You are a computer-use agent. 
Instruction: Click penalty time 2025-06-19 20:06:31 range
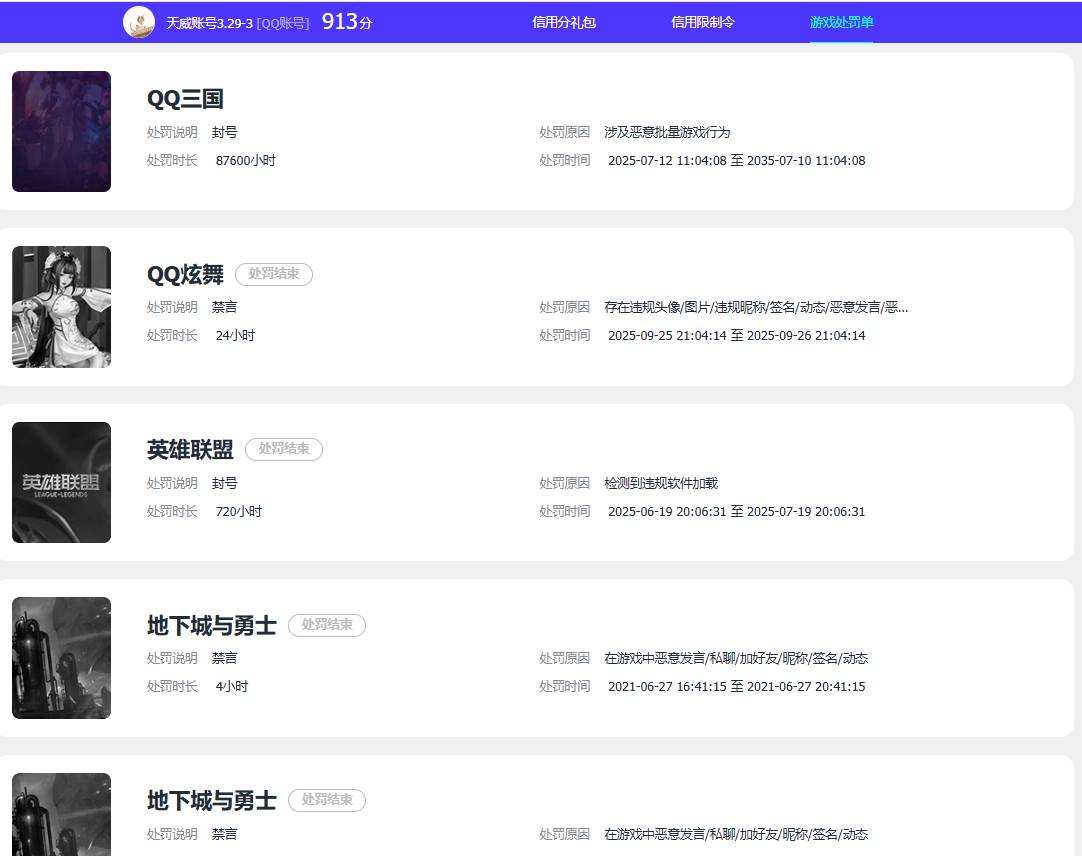coord(736,512)
